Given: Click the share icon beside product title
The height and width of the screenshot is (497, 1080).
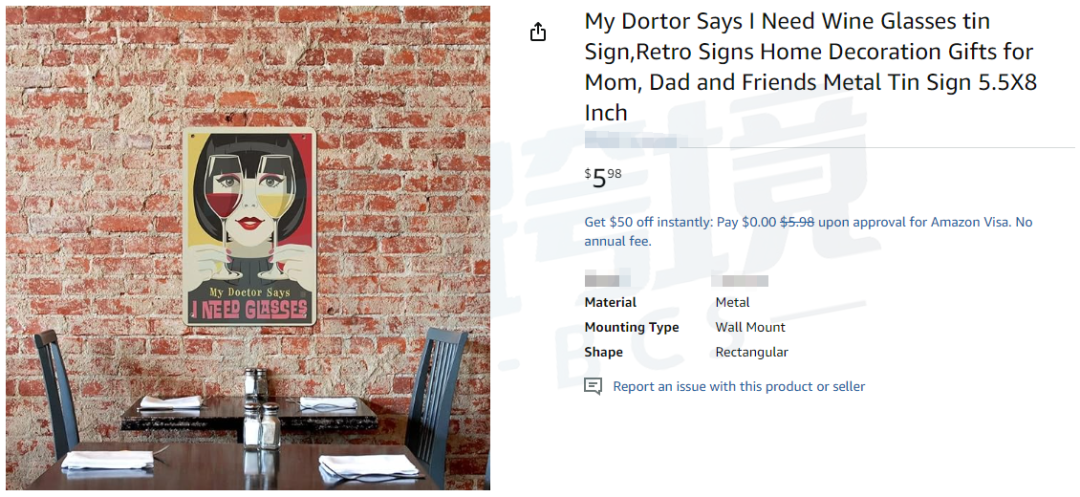Looking at the screenshot, I should tap(538, 32).
